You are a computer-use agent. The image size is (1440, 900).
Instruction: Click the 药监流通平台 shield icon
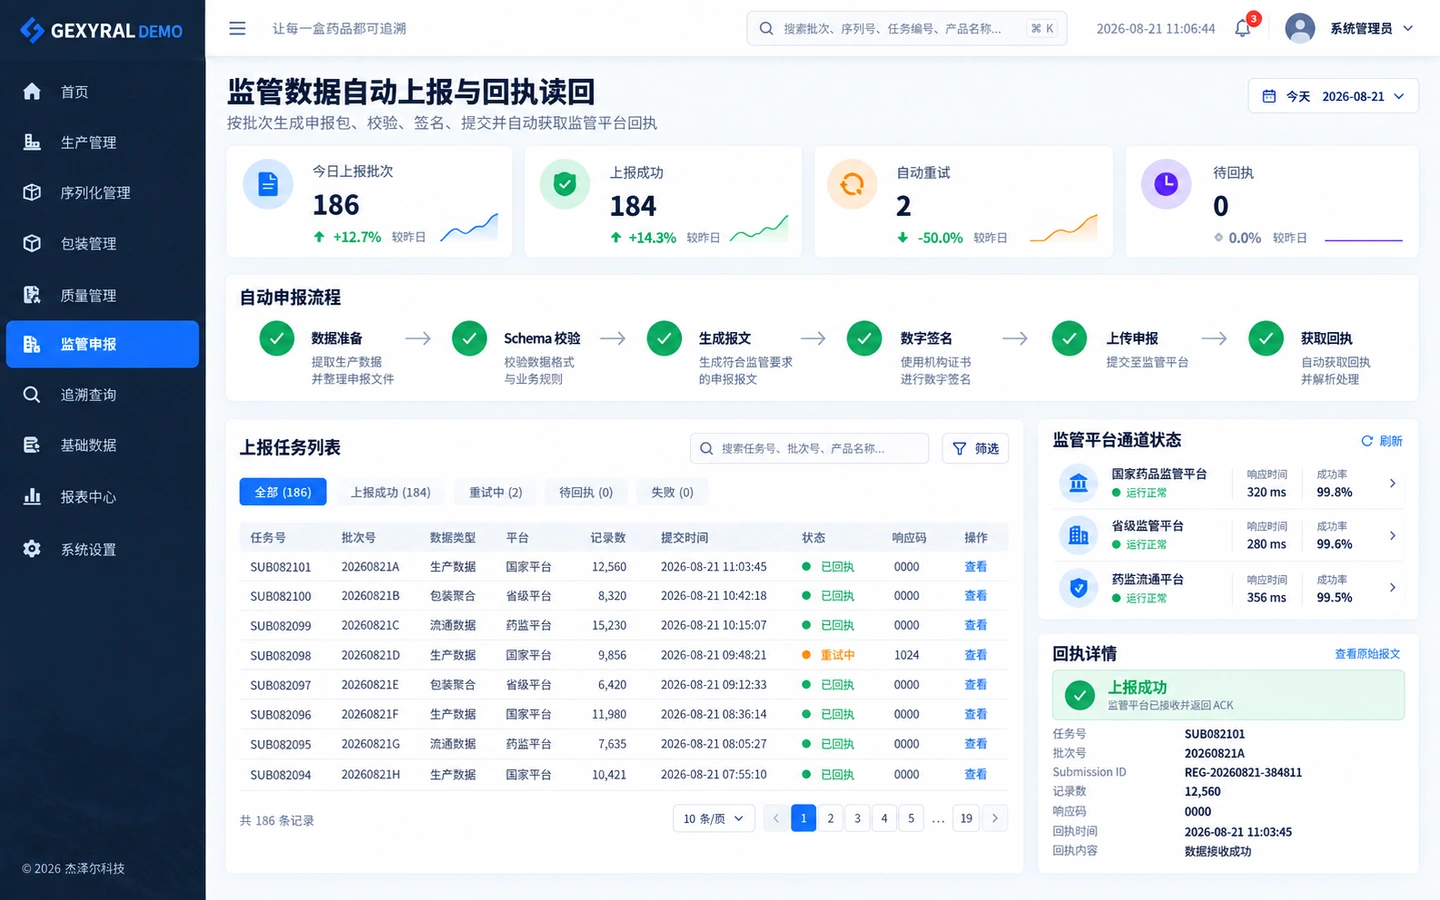tap(1078, 588)
